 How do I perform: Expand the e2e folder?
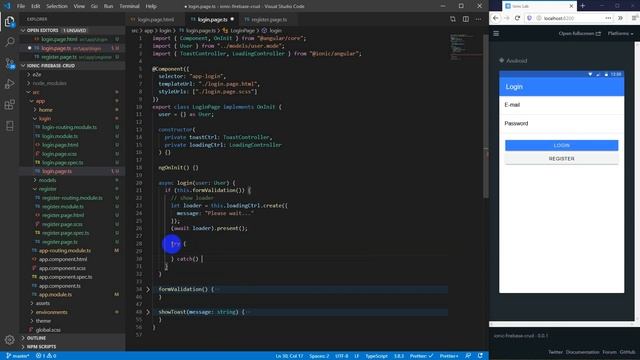(37, 75)
